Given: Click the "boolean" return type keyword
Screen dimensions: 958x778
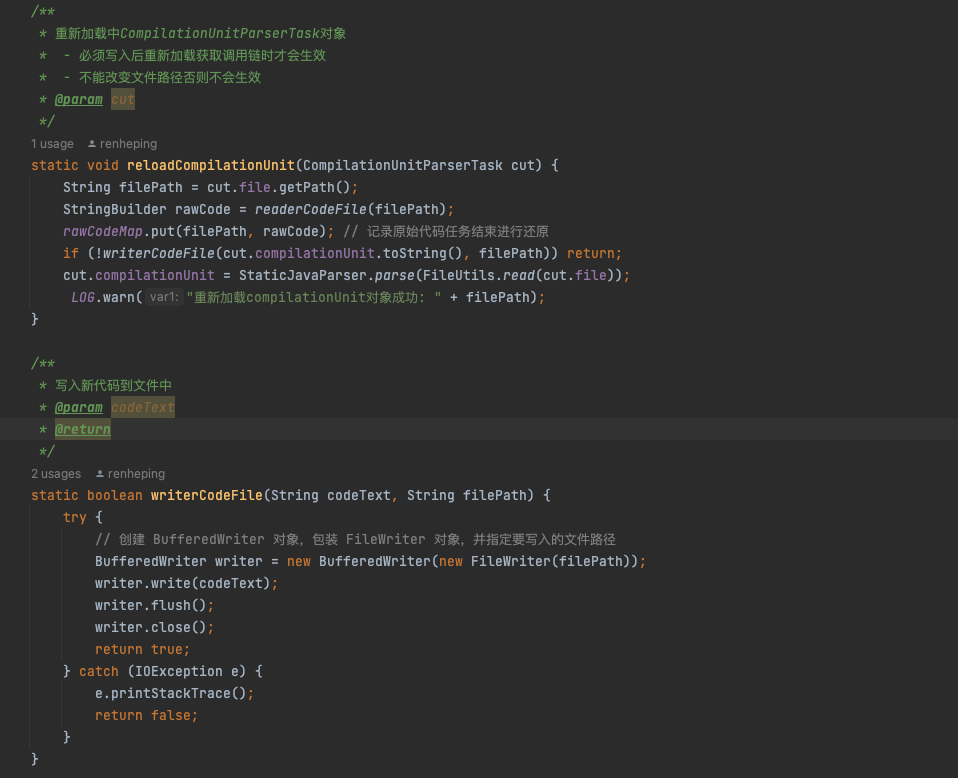Looking at the screenshot, I should click(x=114, y=496).
